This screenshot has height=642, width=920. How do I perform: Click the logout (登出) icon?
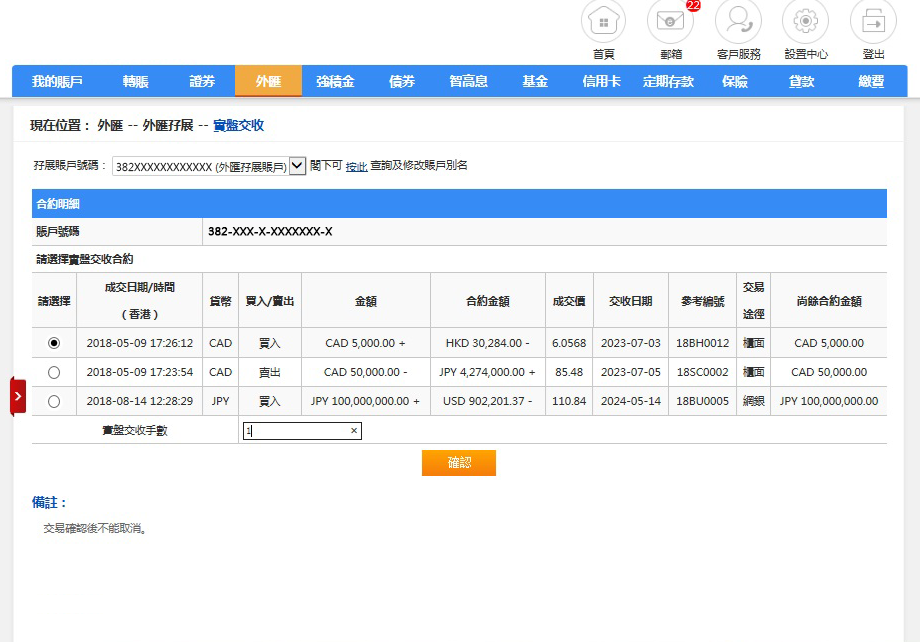tap(873, 21)
